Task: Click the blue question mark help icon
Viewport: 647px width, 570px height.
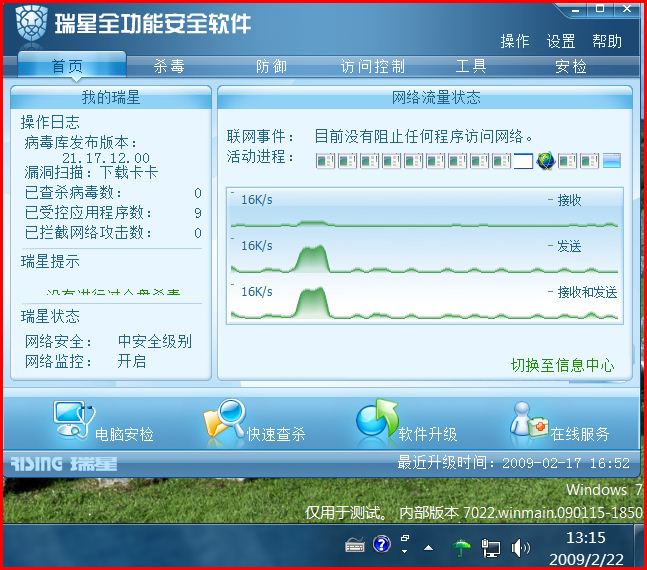Action: tap(382, 544)
